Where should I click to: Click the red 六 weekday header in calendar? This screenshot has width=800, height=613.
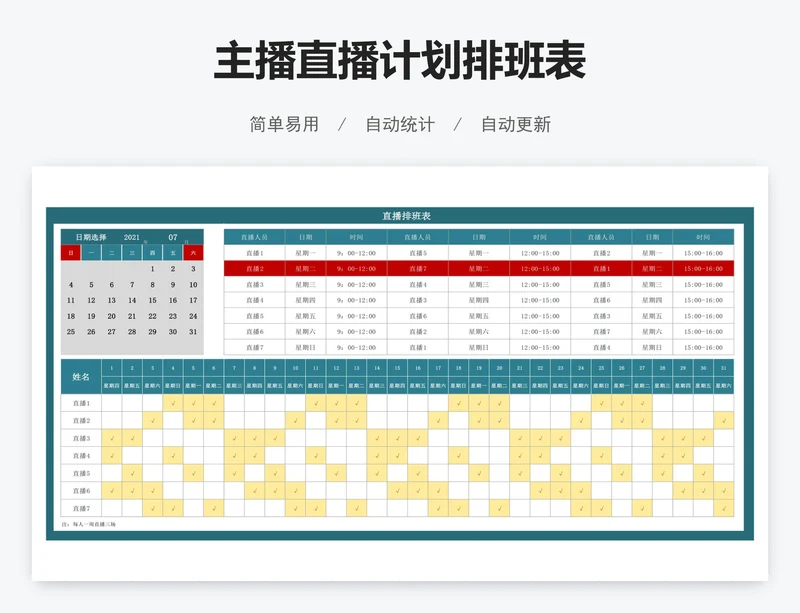click(x=193, y=253)
